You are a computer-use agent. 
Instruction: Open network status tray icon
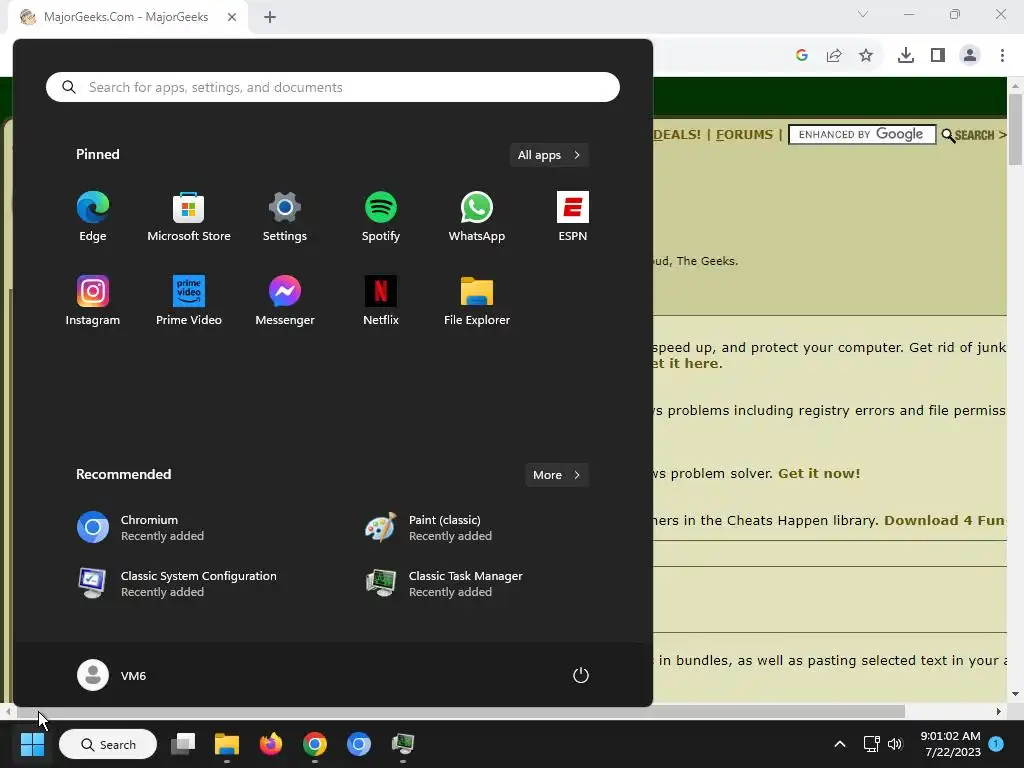click(871, 744)
